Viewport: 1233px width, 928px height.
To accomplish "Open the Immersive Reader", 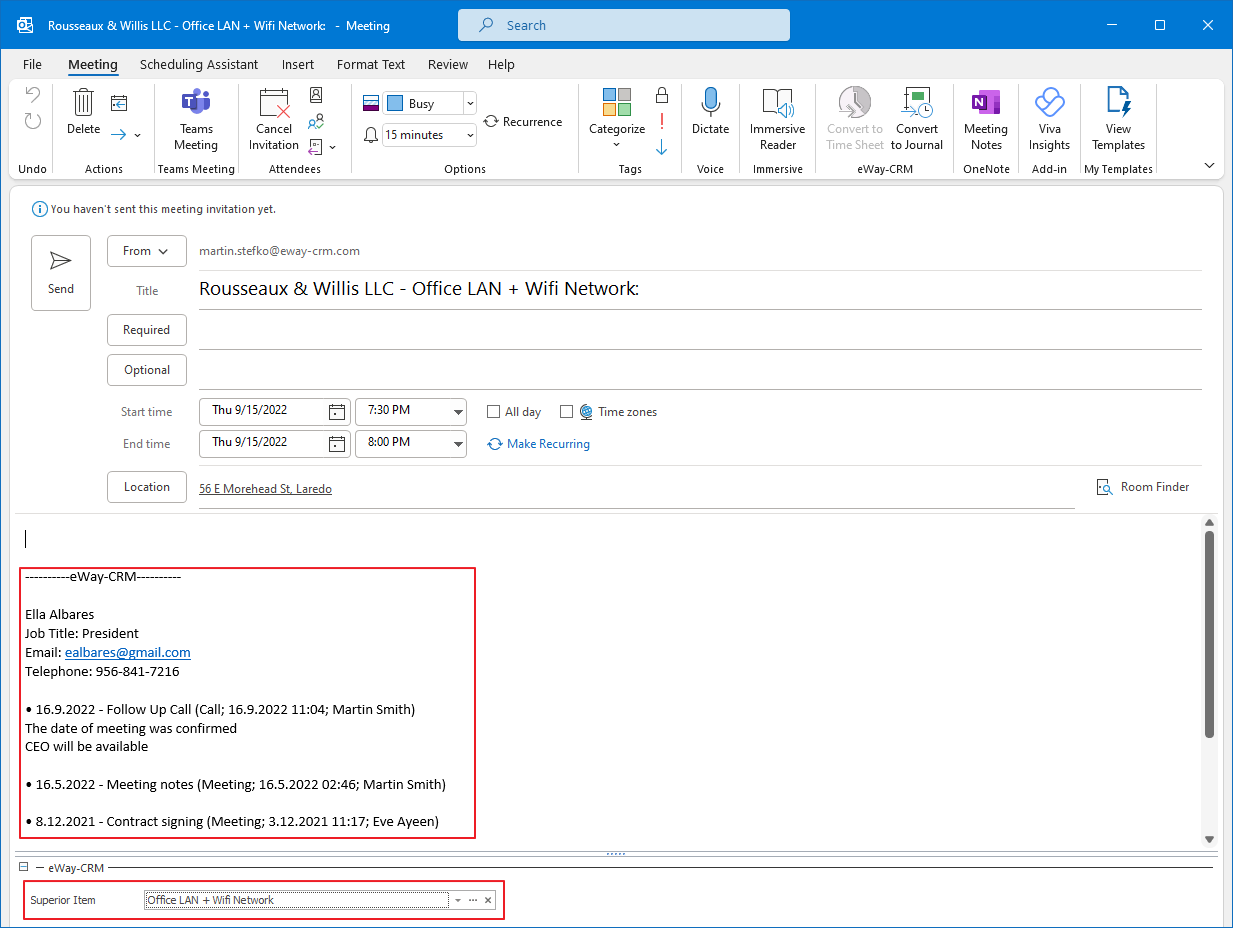I will click(x=778, y=119).
